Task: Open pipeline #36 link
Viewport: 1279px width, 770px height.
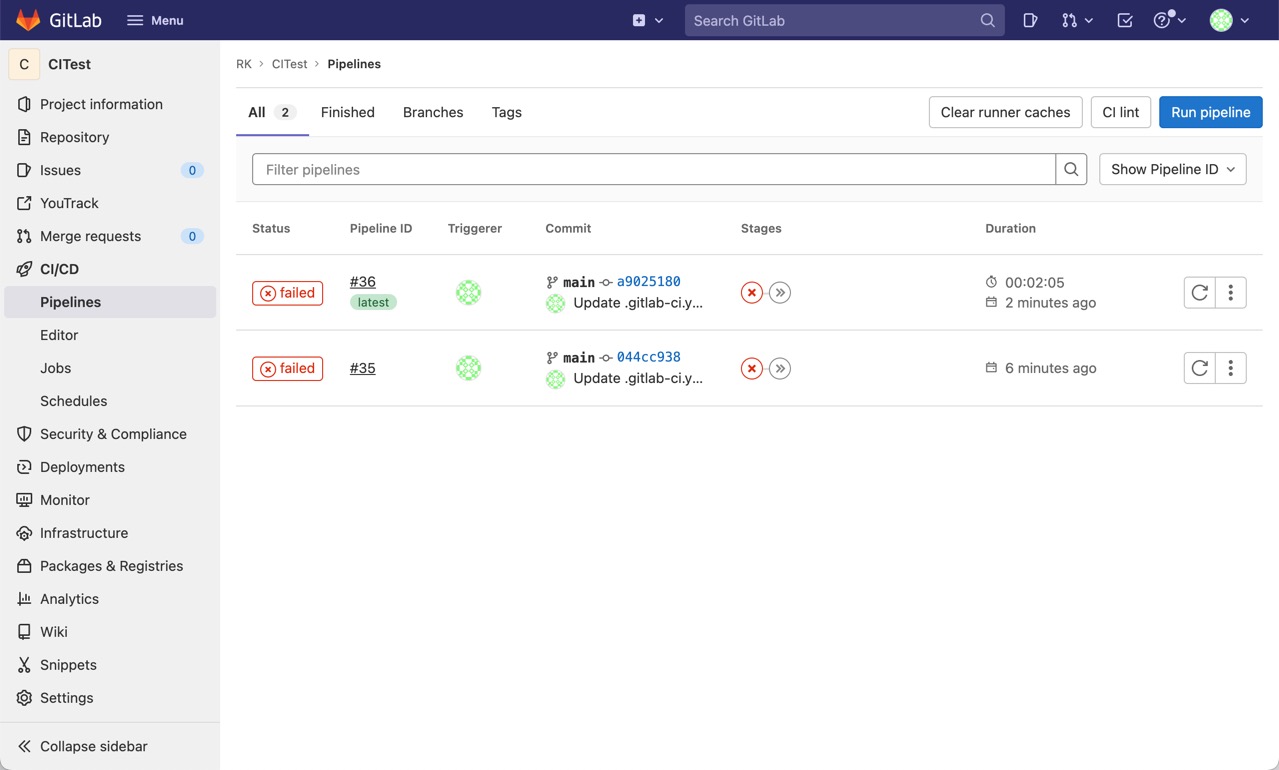Action: coord(363,282)
